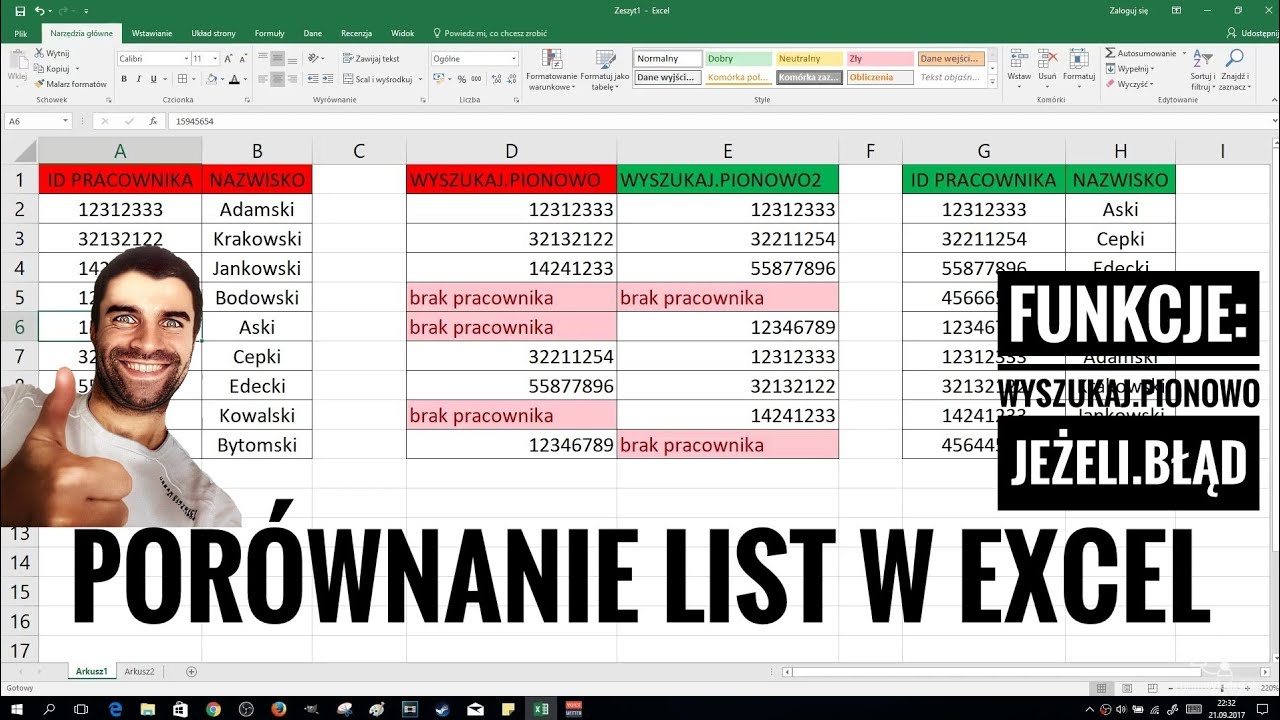Open Calibri font name dropdown
The height and width of the screenshot is (720, 1280).
pos(185,59)
